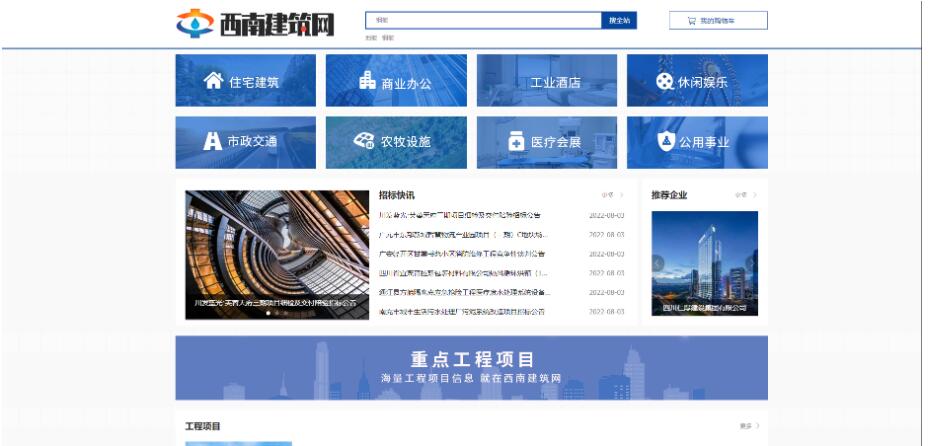Image resolution: width=929 pixels, height=446 pixels.
Task: Focus the site search input field
Action: point(483,20)
